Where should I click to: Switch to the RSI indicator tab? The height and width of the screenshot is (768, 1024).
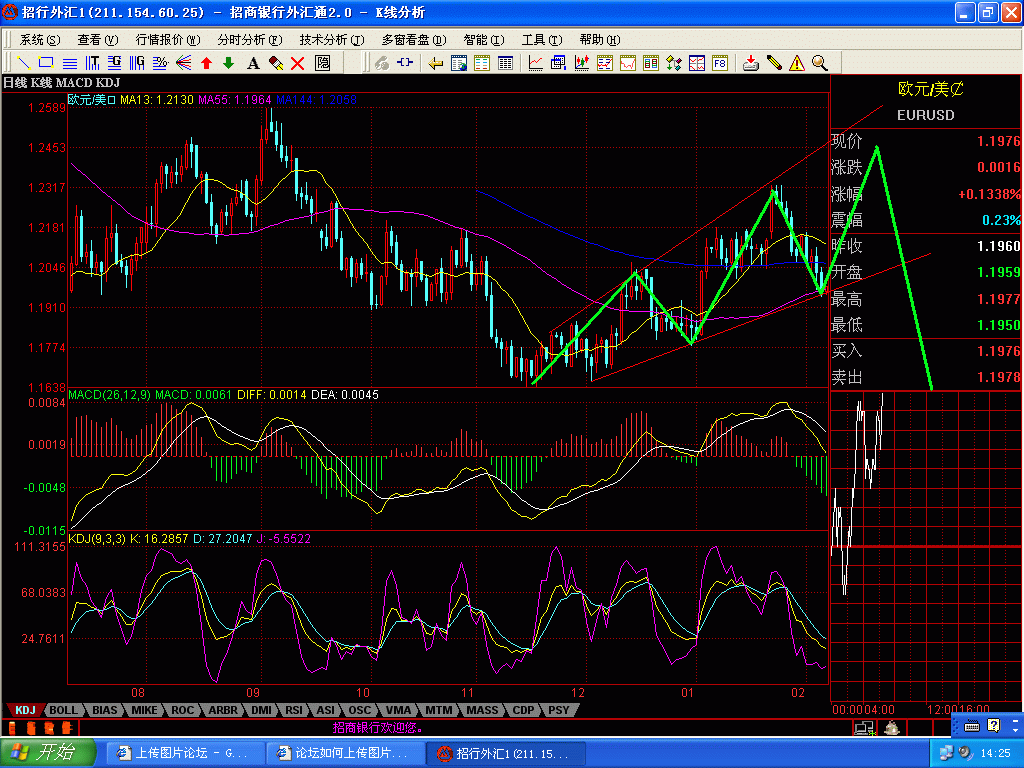point(294,710)
